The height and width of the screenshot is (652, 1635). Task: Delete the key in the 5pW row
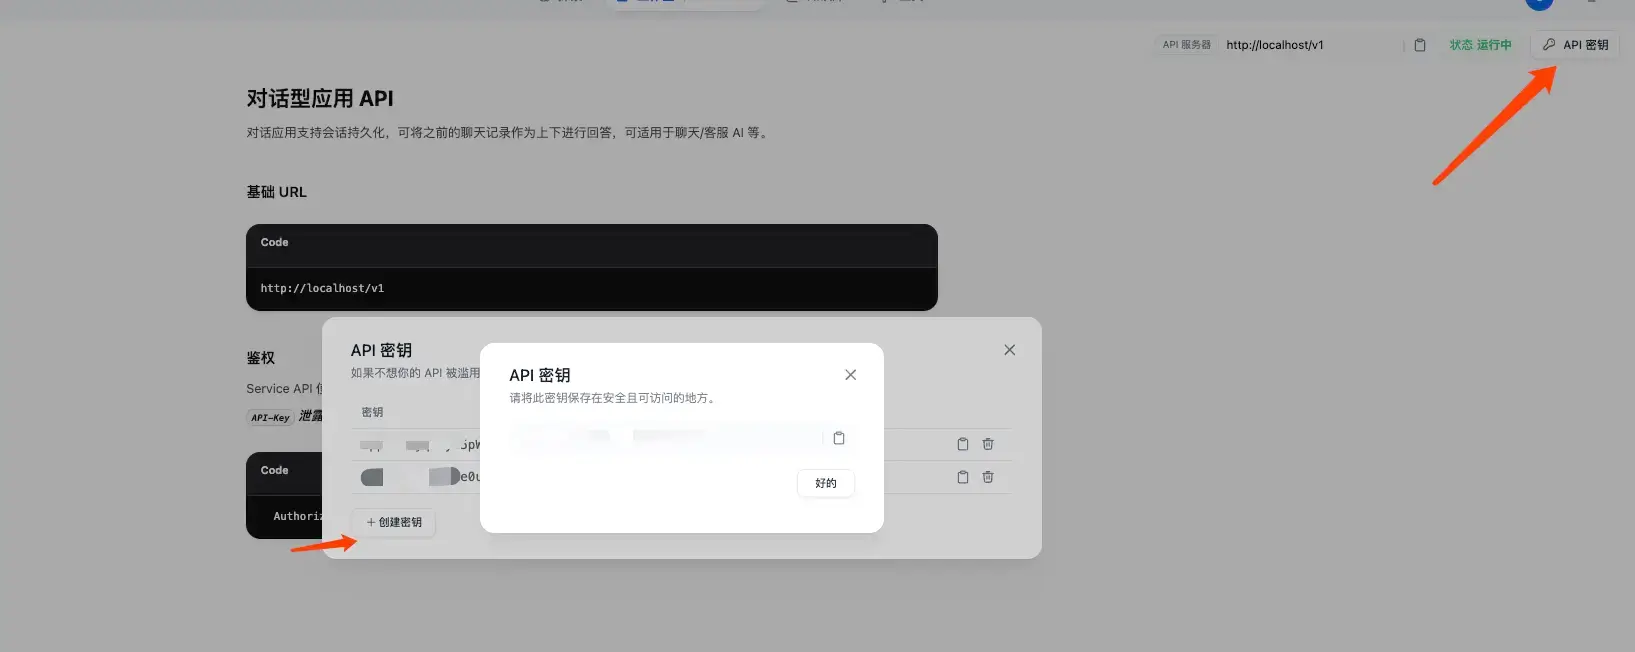click(987, 444)
